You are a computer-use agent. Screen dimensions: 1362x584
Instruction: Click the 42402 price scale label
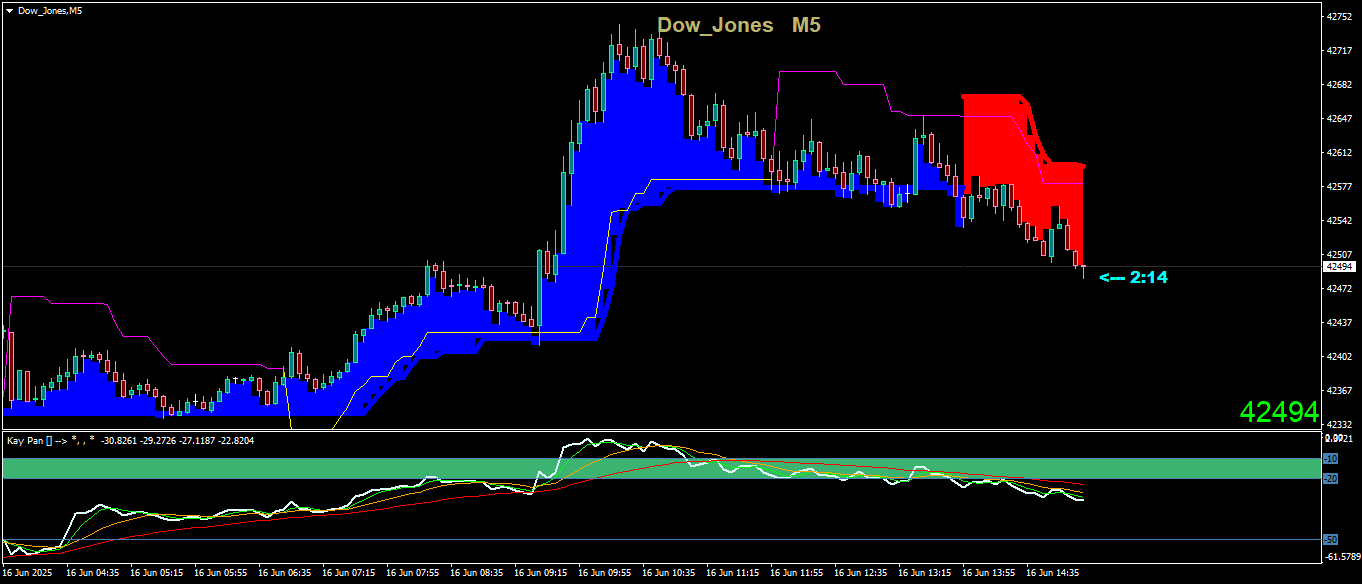coord(1339,357)
